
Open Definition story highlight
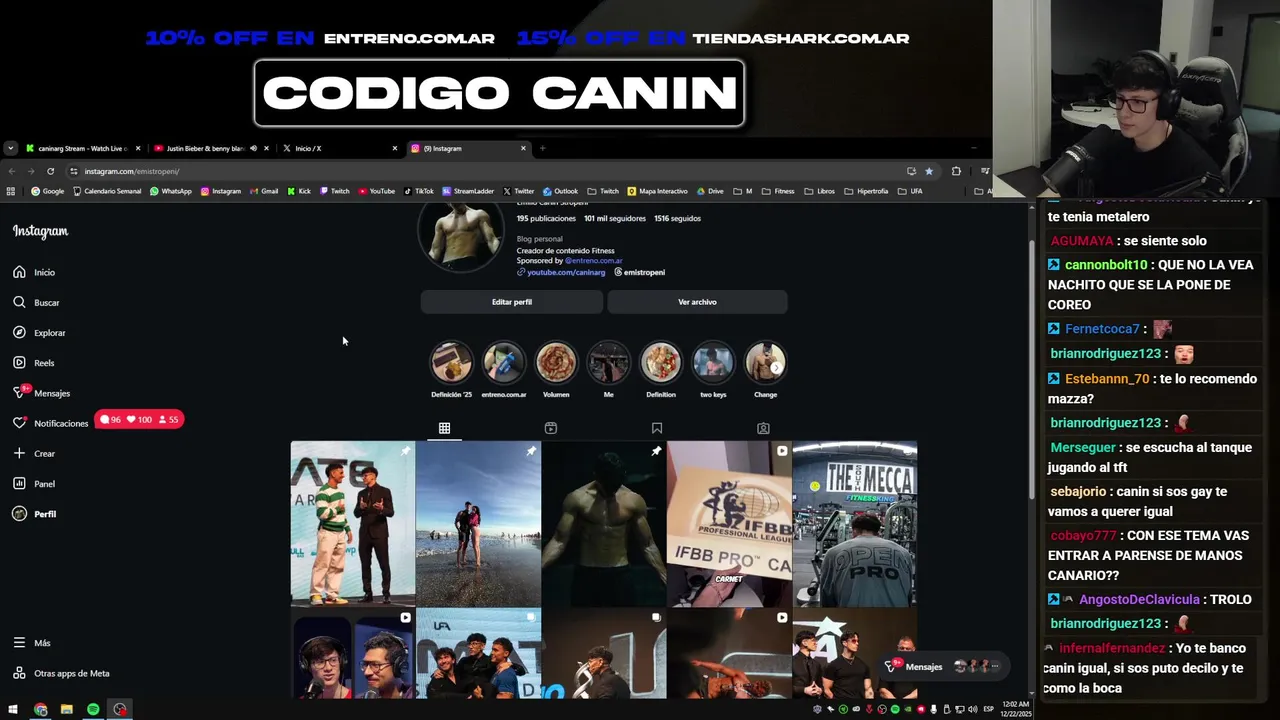coord(661,368)
